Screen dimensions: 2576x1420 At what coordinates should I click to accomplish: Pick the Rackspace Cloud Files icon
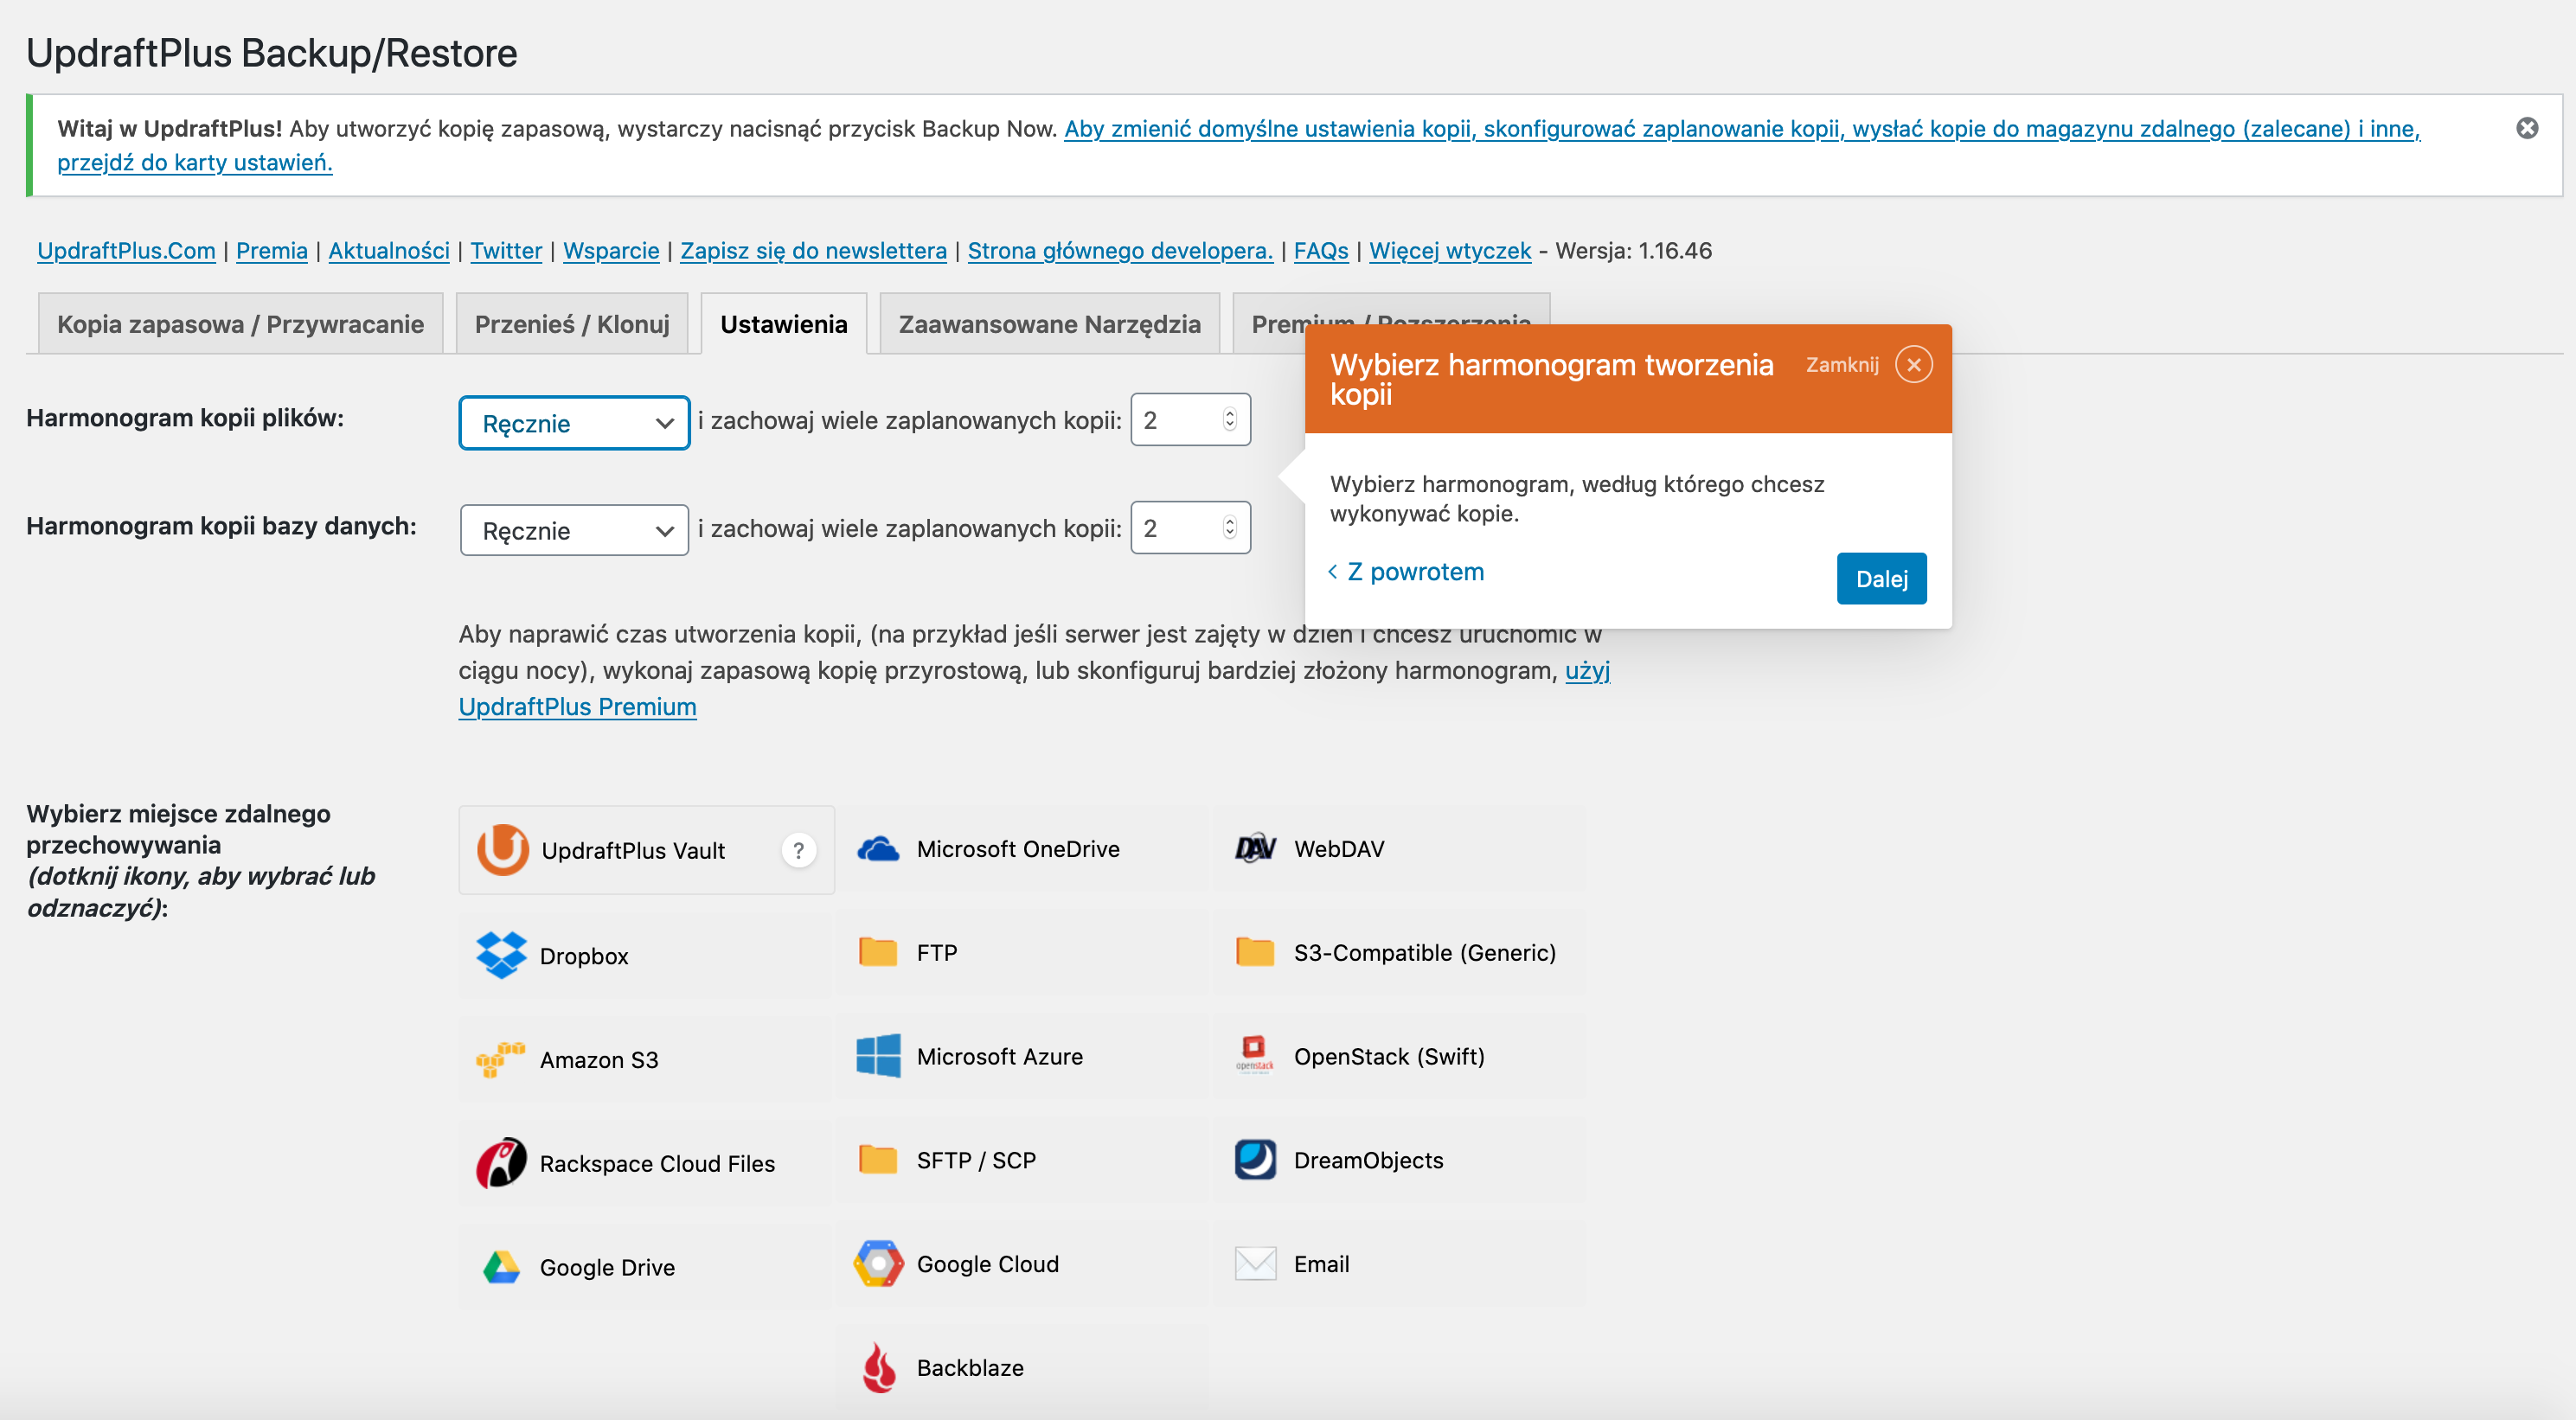coord(501,1163)
